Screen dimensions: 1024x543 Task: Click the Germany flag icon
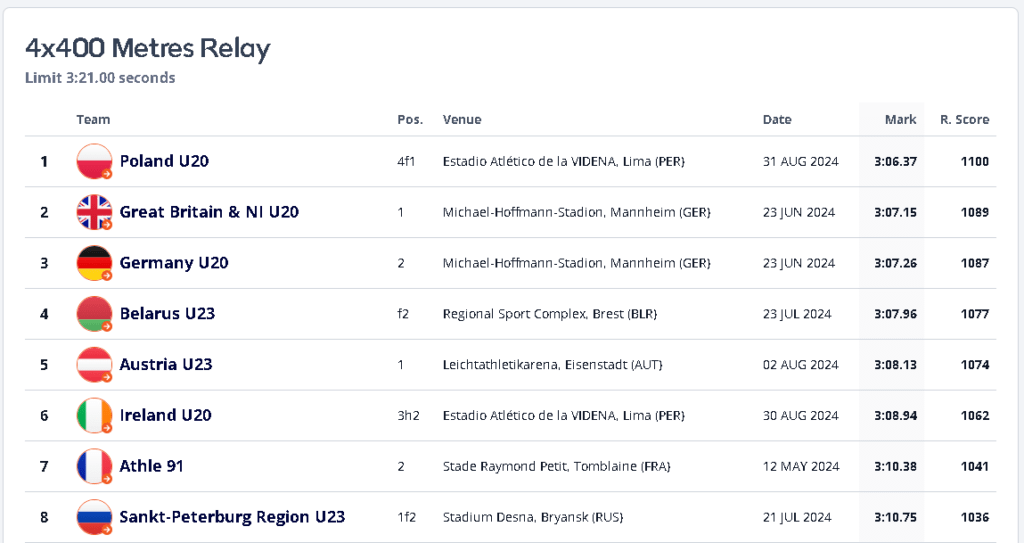94,263
